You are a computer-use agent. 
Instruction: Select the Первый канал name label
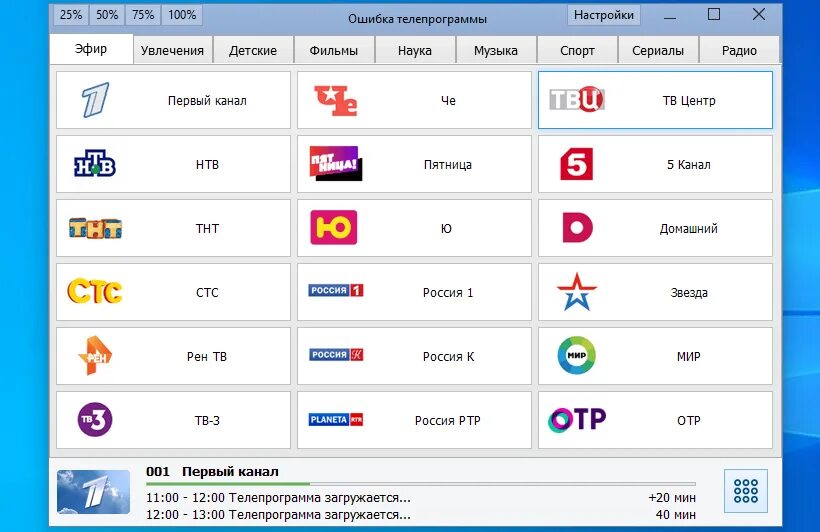click(x=207, y=100)
